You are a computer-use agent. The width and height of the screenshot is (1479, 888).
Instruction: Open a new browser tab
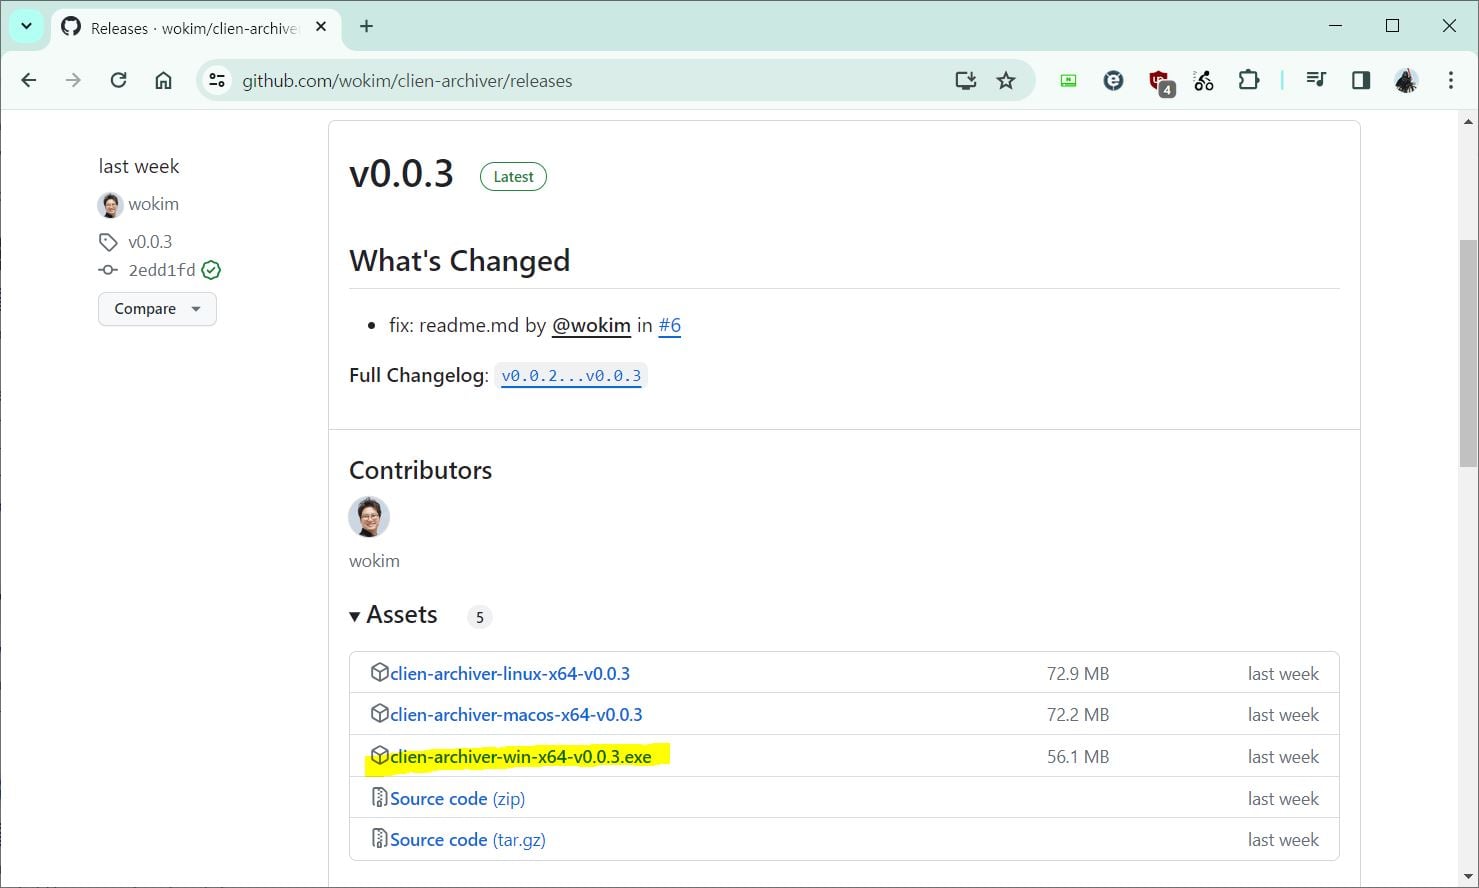(366, 27)
